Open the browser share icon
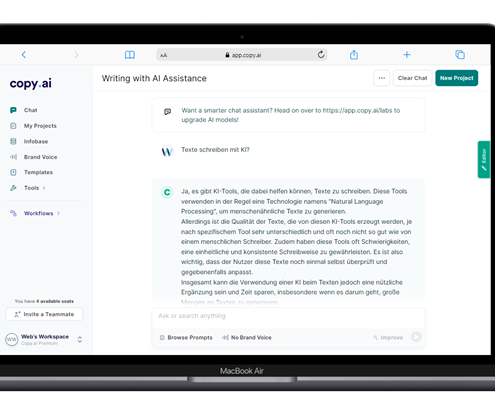495x397 pixels. click(354, 54)
